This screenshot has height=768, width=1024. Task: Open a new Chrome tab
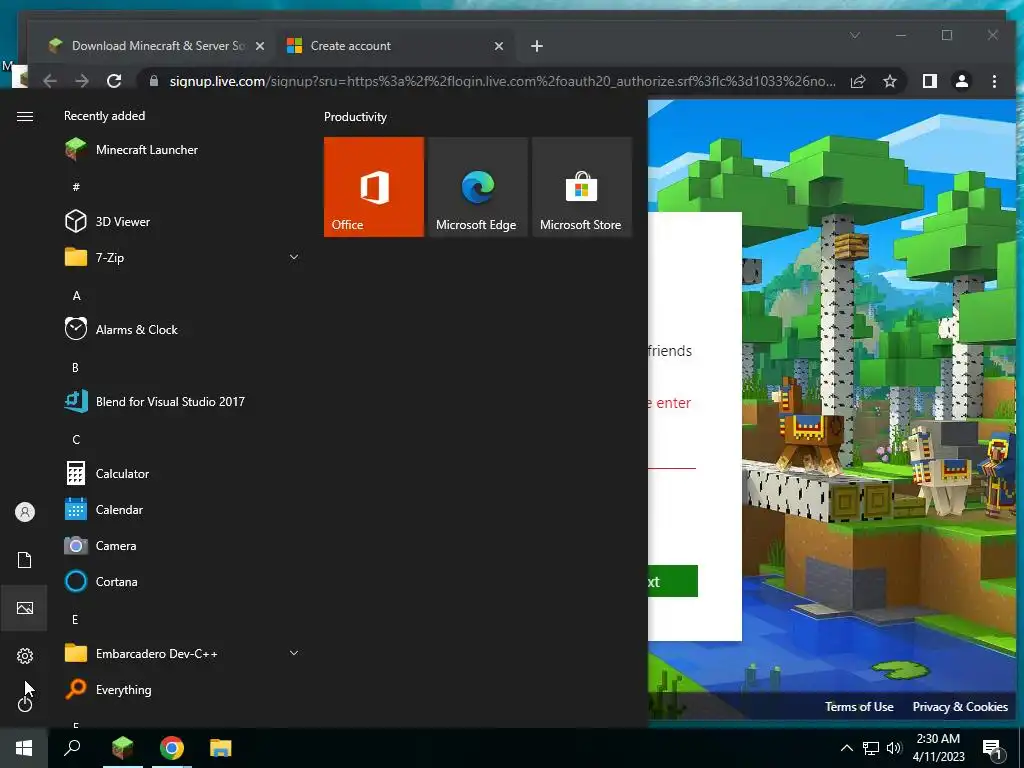click(537, 46)
